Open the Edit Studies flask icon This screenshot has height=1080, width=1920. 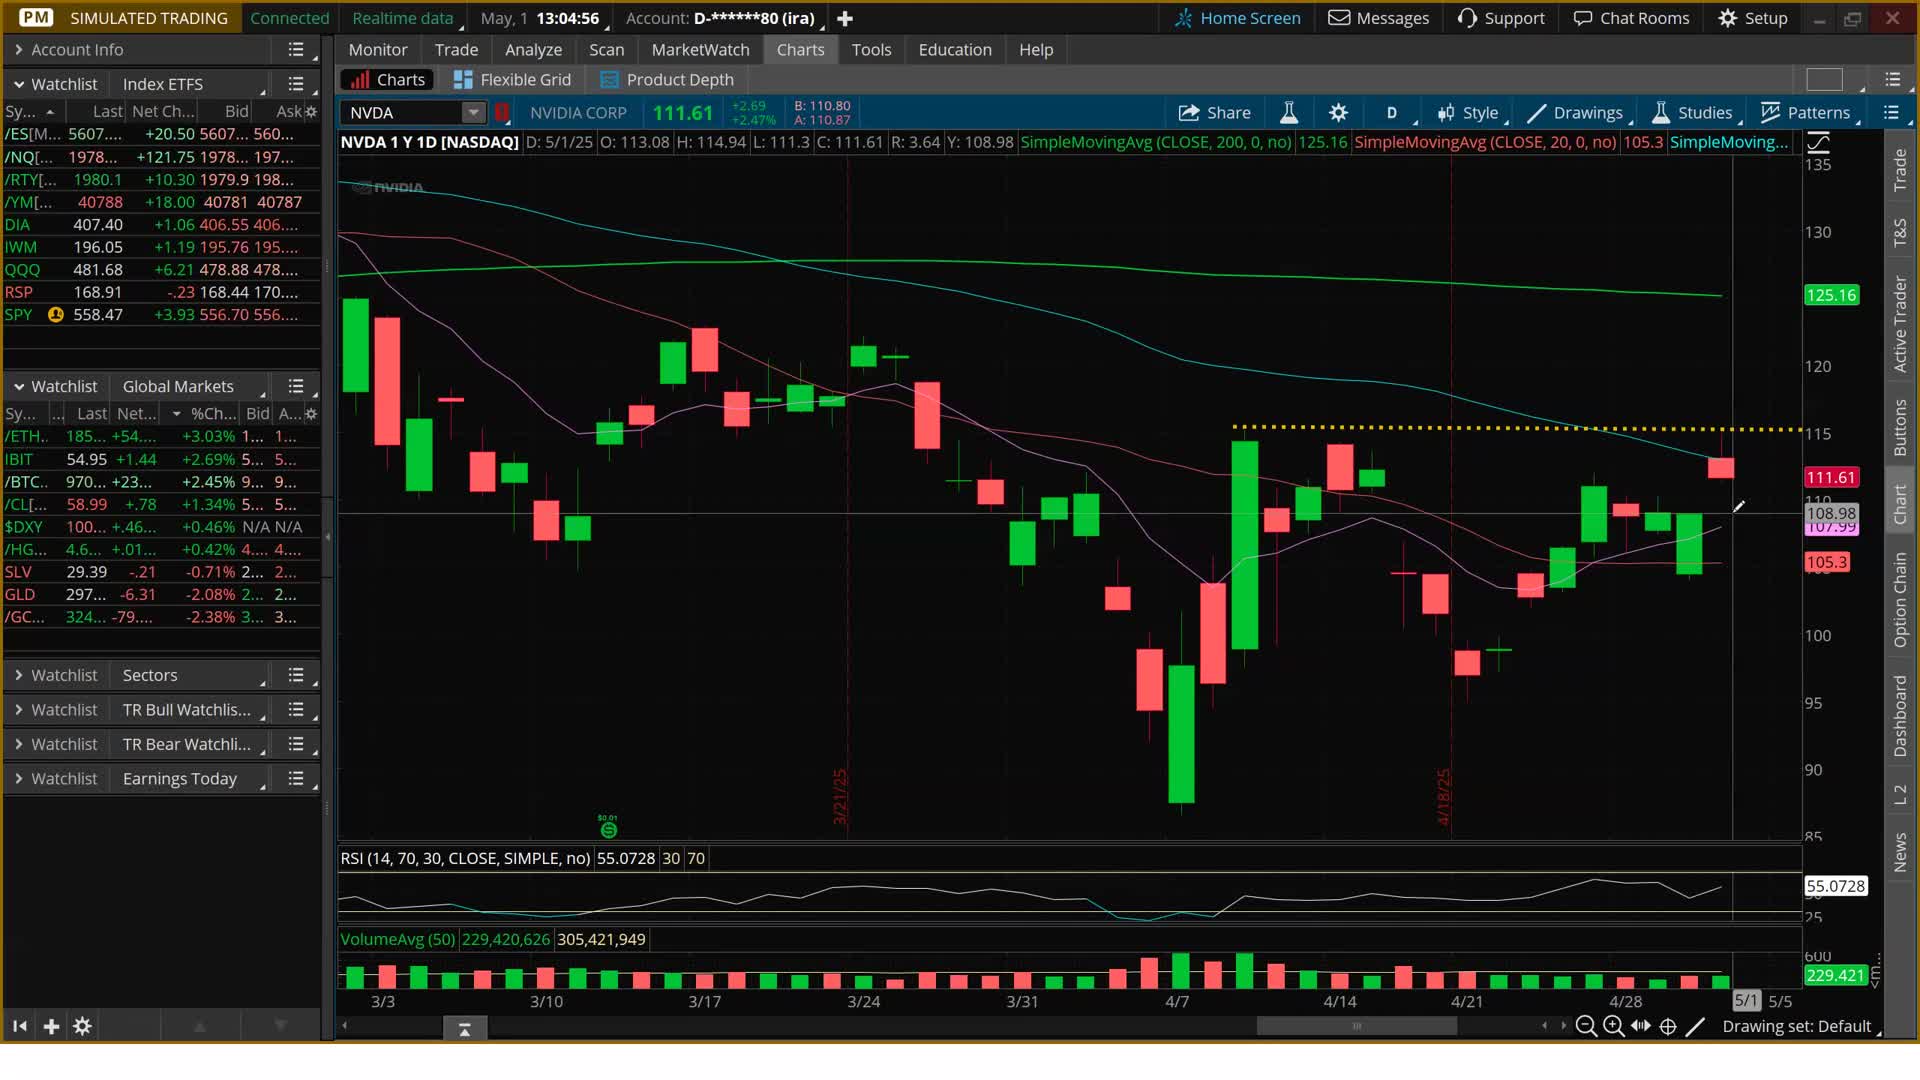point(1289,113)
